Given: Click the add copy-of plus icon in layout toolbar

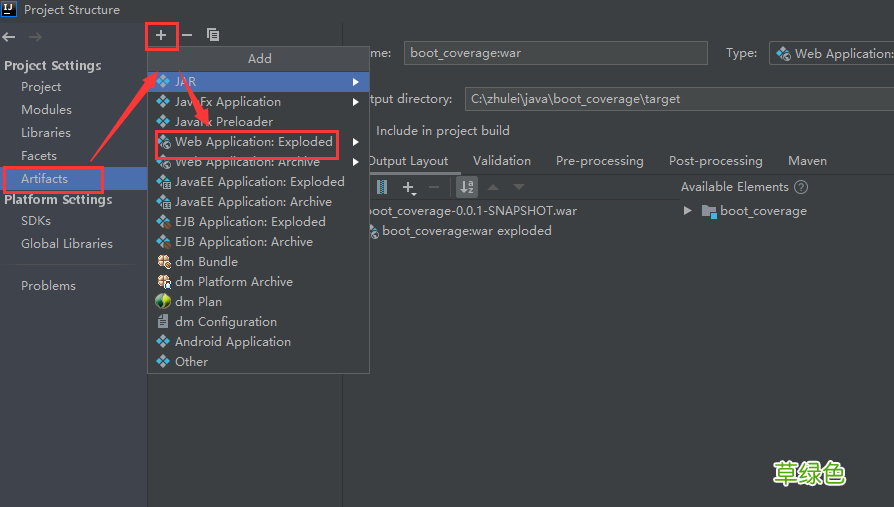Looking at the screenshot, I should pyautogui.click(x=409, y=187).
